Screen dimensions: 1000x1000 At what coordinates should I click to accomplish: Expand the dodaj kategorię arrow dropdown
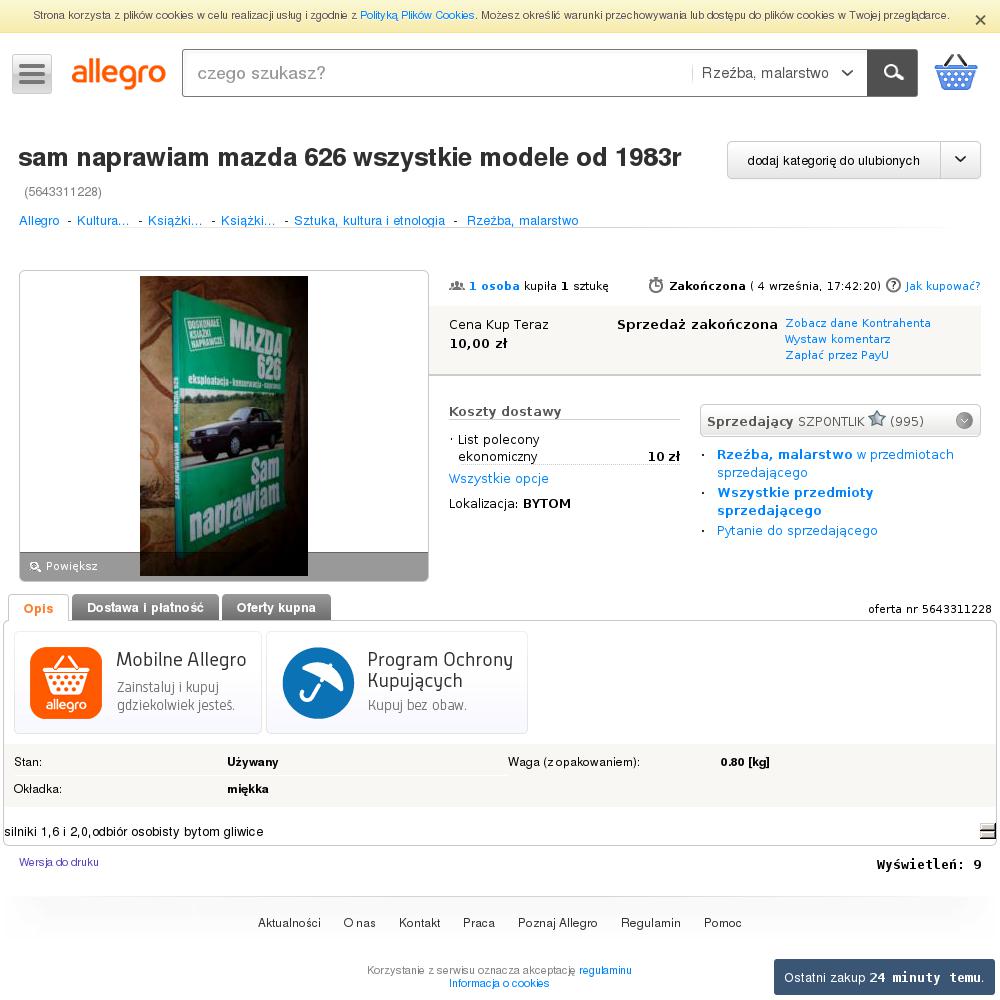[x=960, y=160]
